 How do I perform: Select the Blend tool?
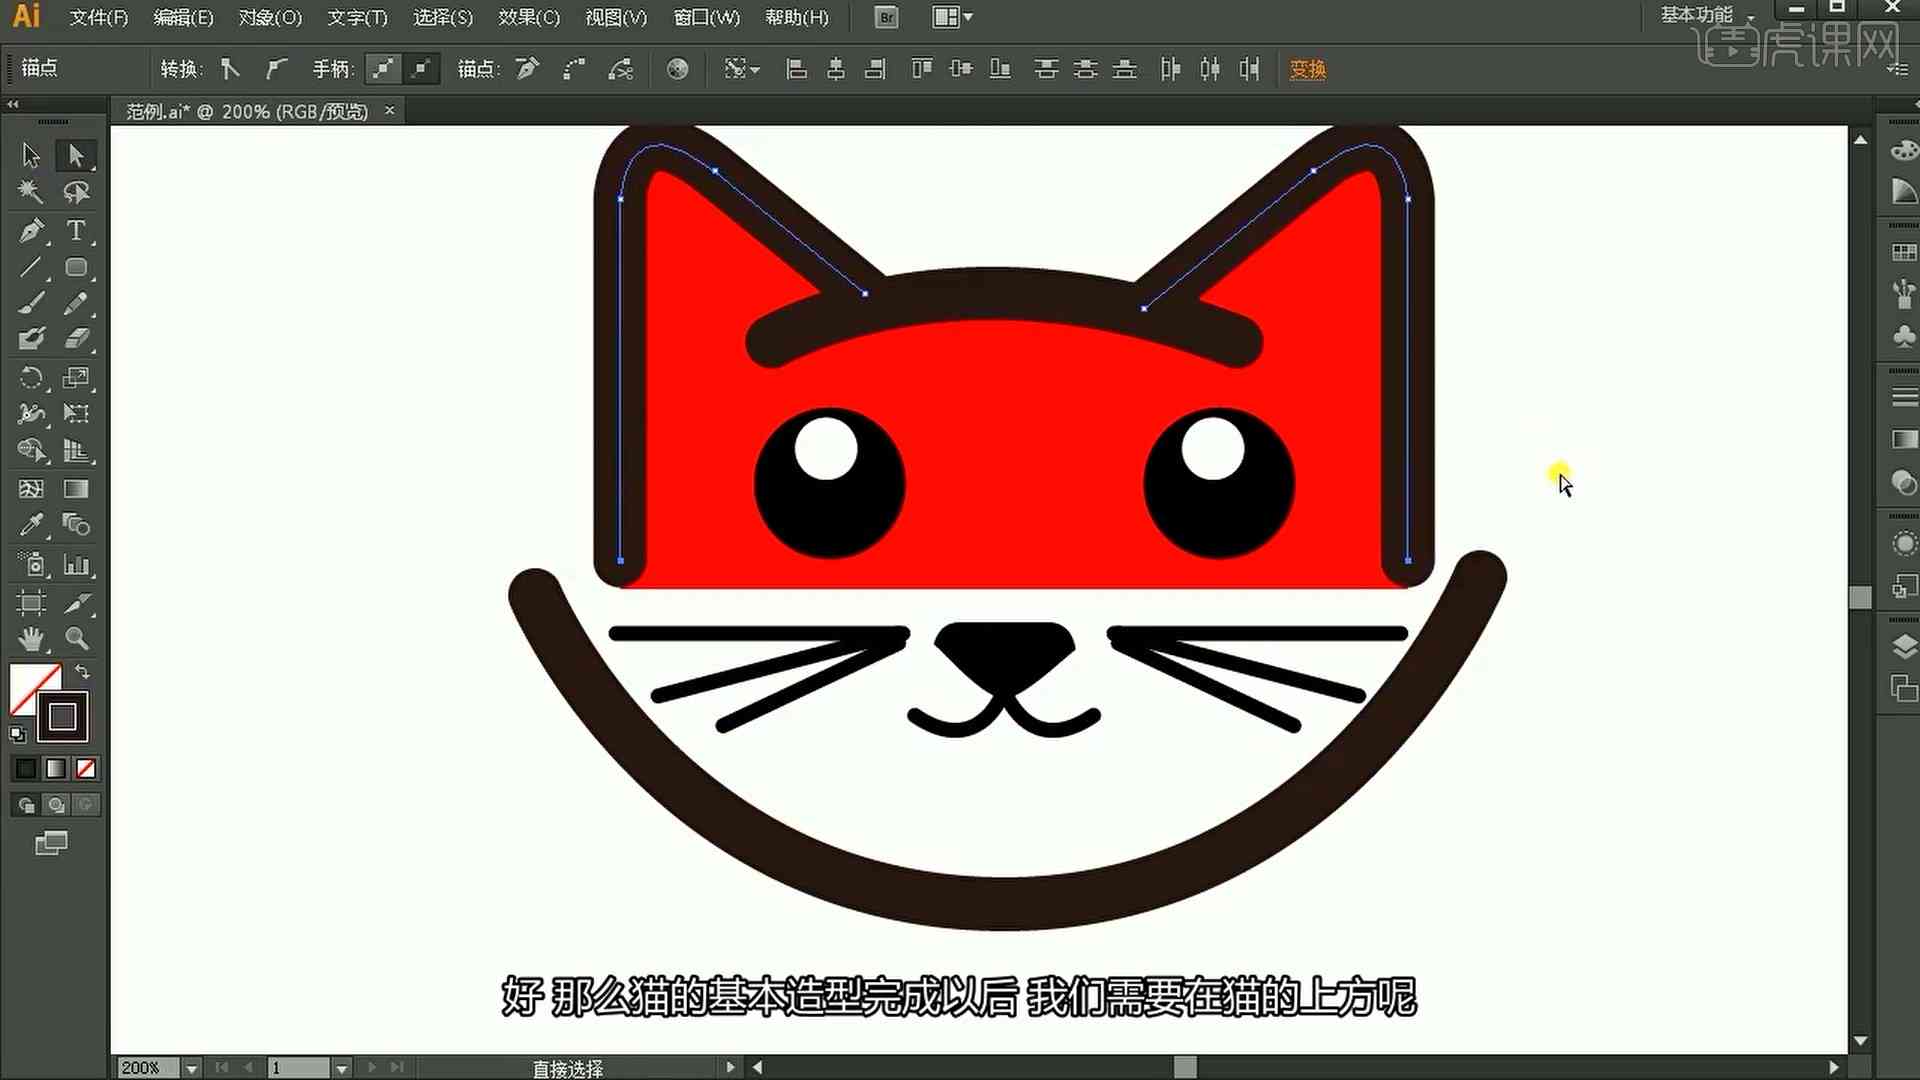click(x=76, y=525)
